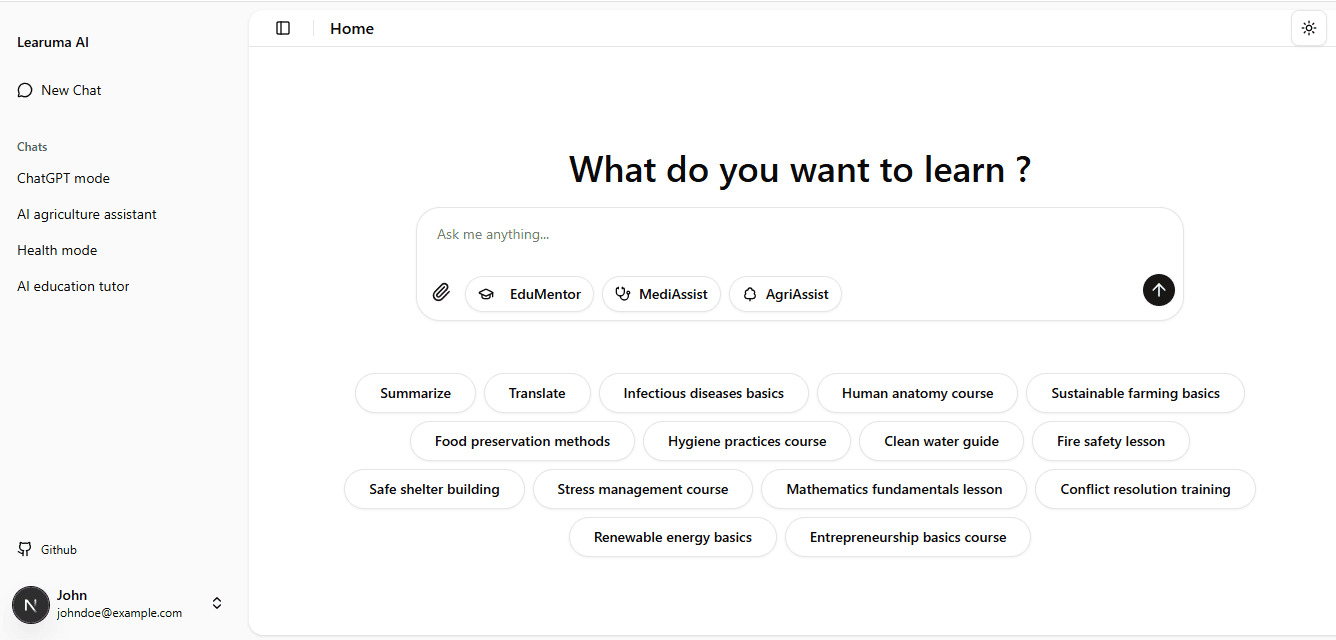Click the paperclip attachment icon
1336x640 pixels.
[441, 292]
